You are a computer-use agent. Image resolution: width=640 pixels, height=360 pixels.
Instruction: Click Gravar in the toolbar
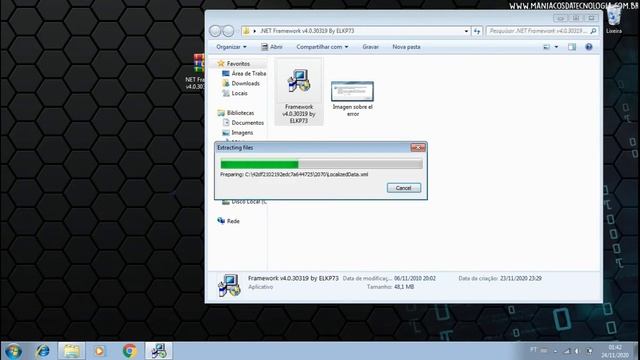click(x=371, y=47)
